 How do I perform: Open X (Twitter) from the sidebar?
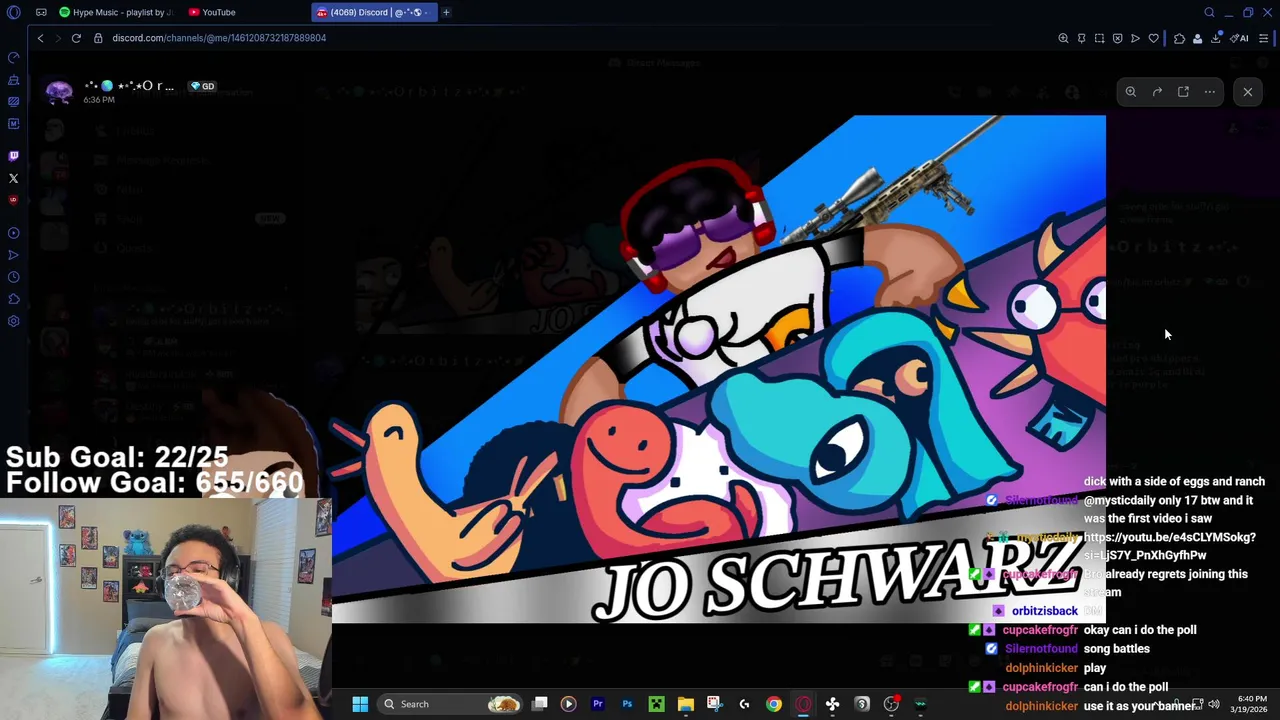click(14, 178)
